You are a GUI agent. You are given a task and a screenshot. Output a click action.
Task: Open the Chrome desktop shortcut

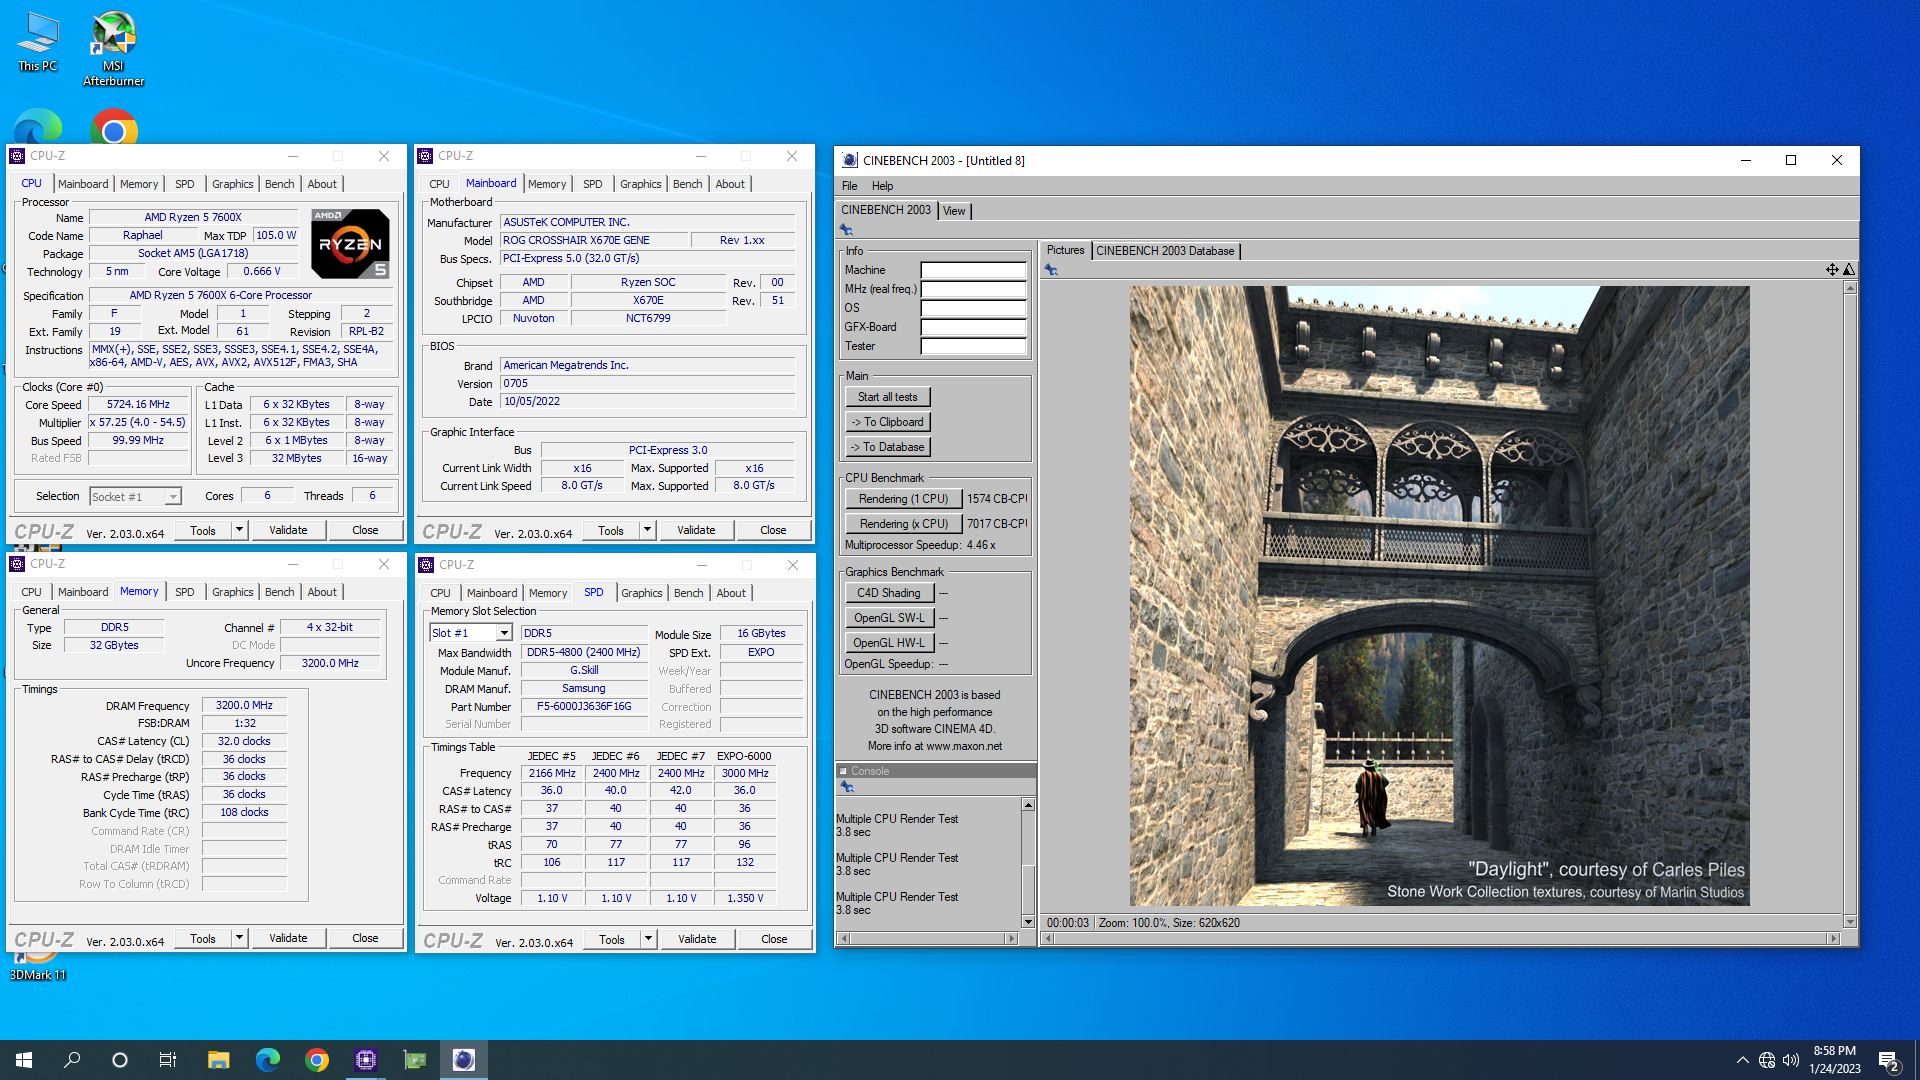114,128
